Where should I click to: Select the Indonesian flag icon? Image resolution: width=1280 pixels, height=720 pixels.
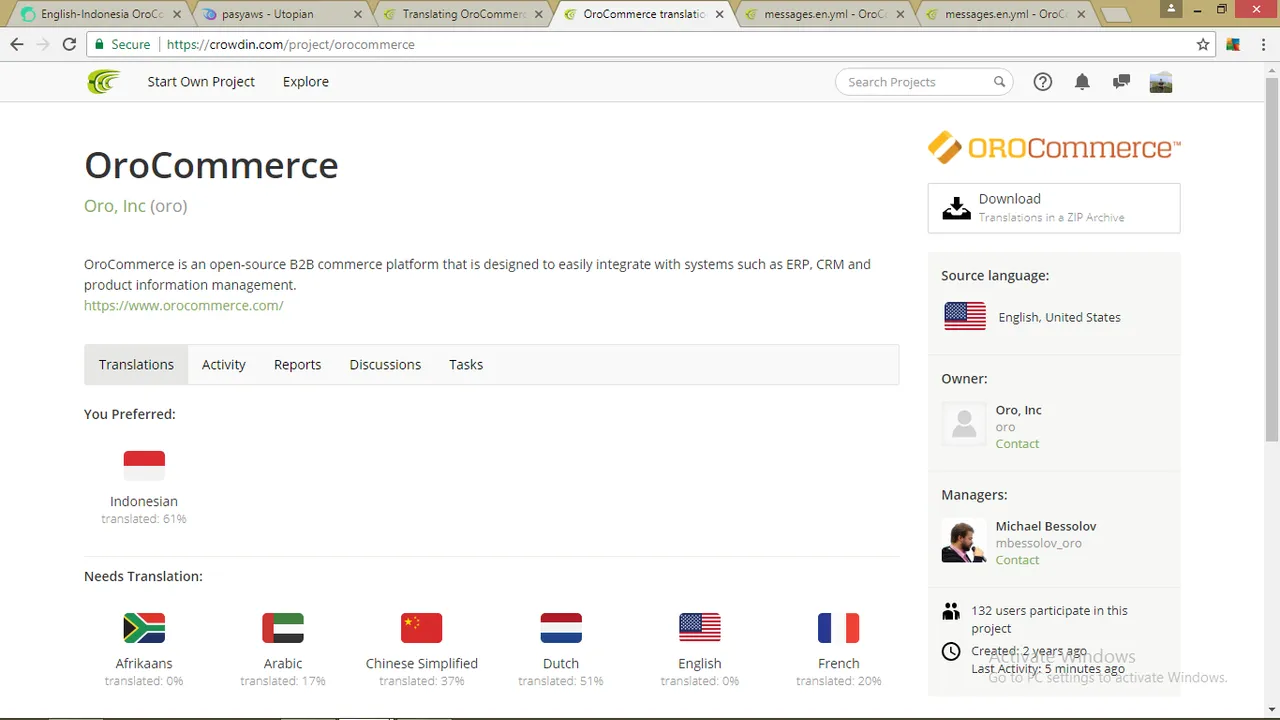click(144, 465)
